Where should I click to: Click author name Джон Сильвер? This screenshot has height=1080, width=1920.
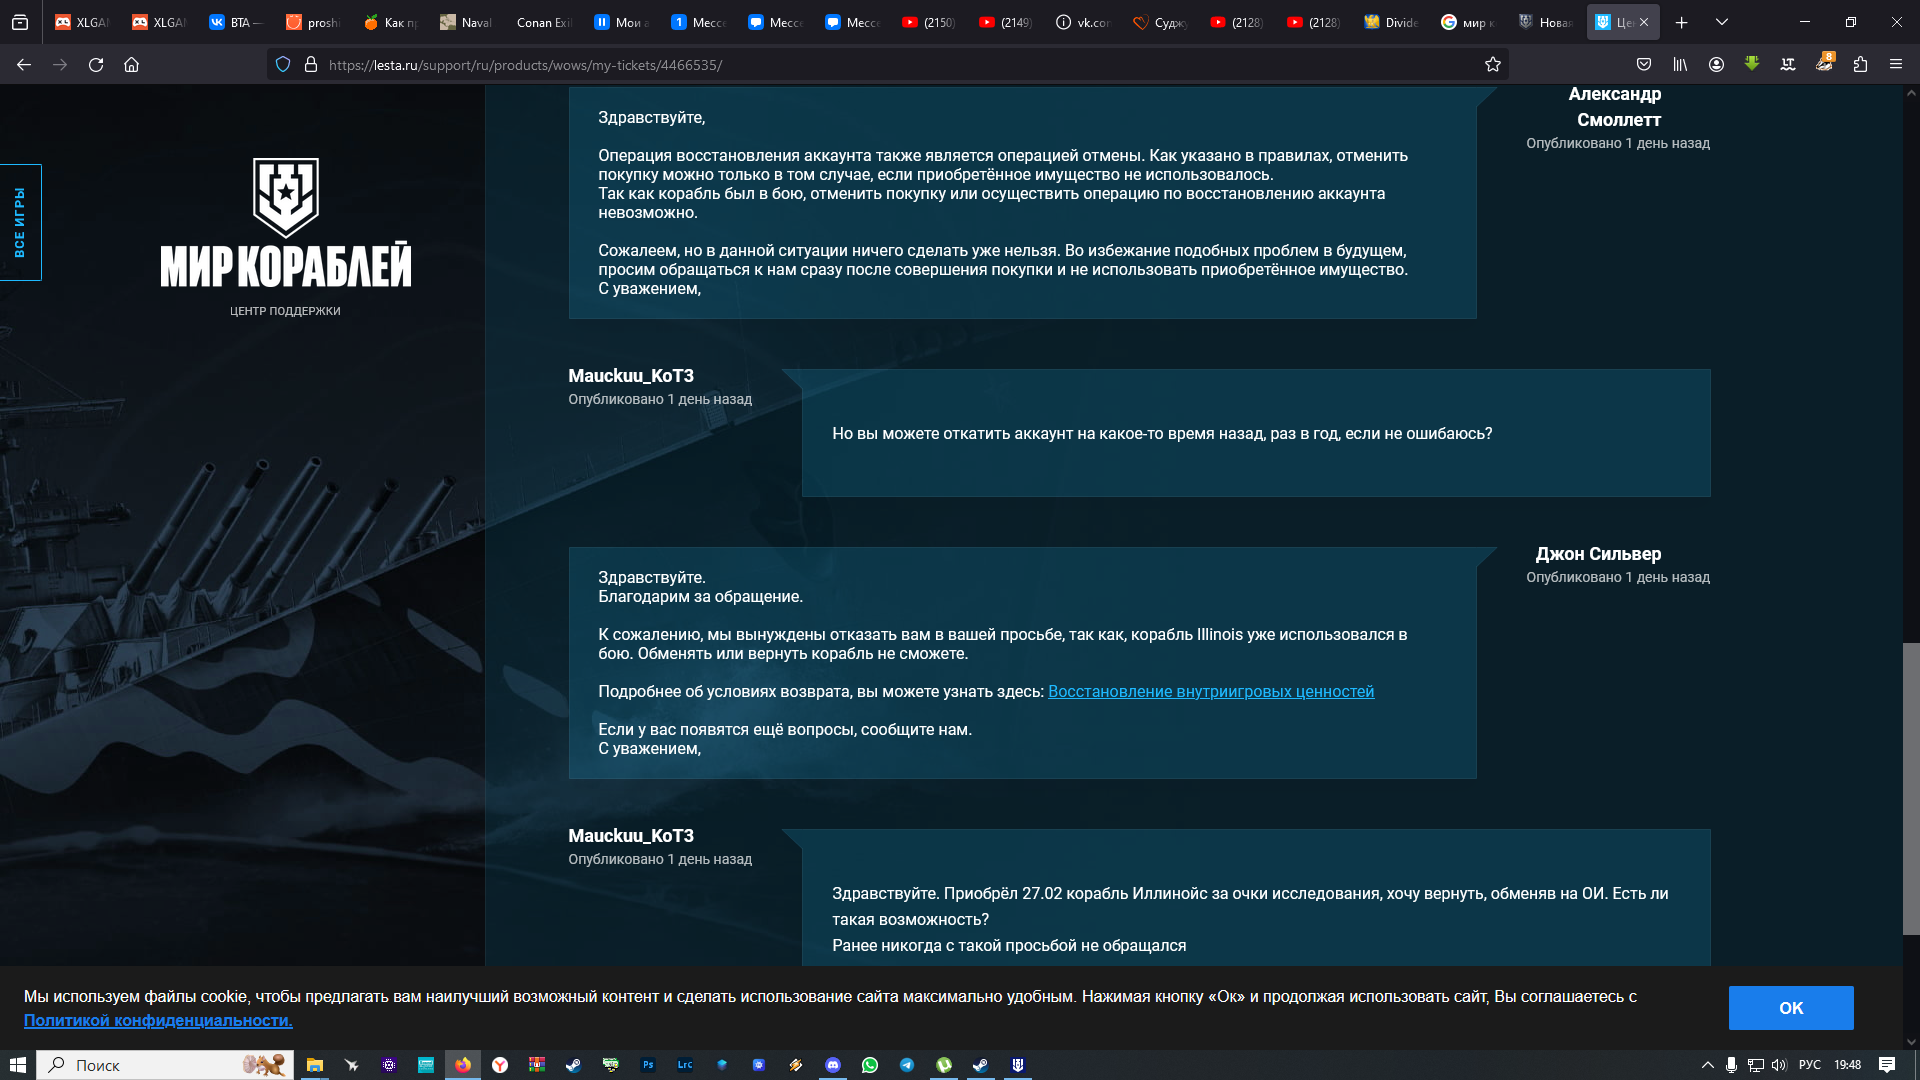click(x=1598, y=554)
